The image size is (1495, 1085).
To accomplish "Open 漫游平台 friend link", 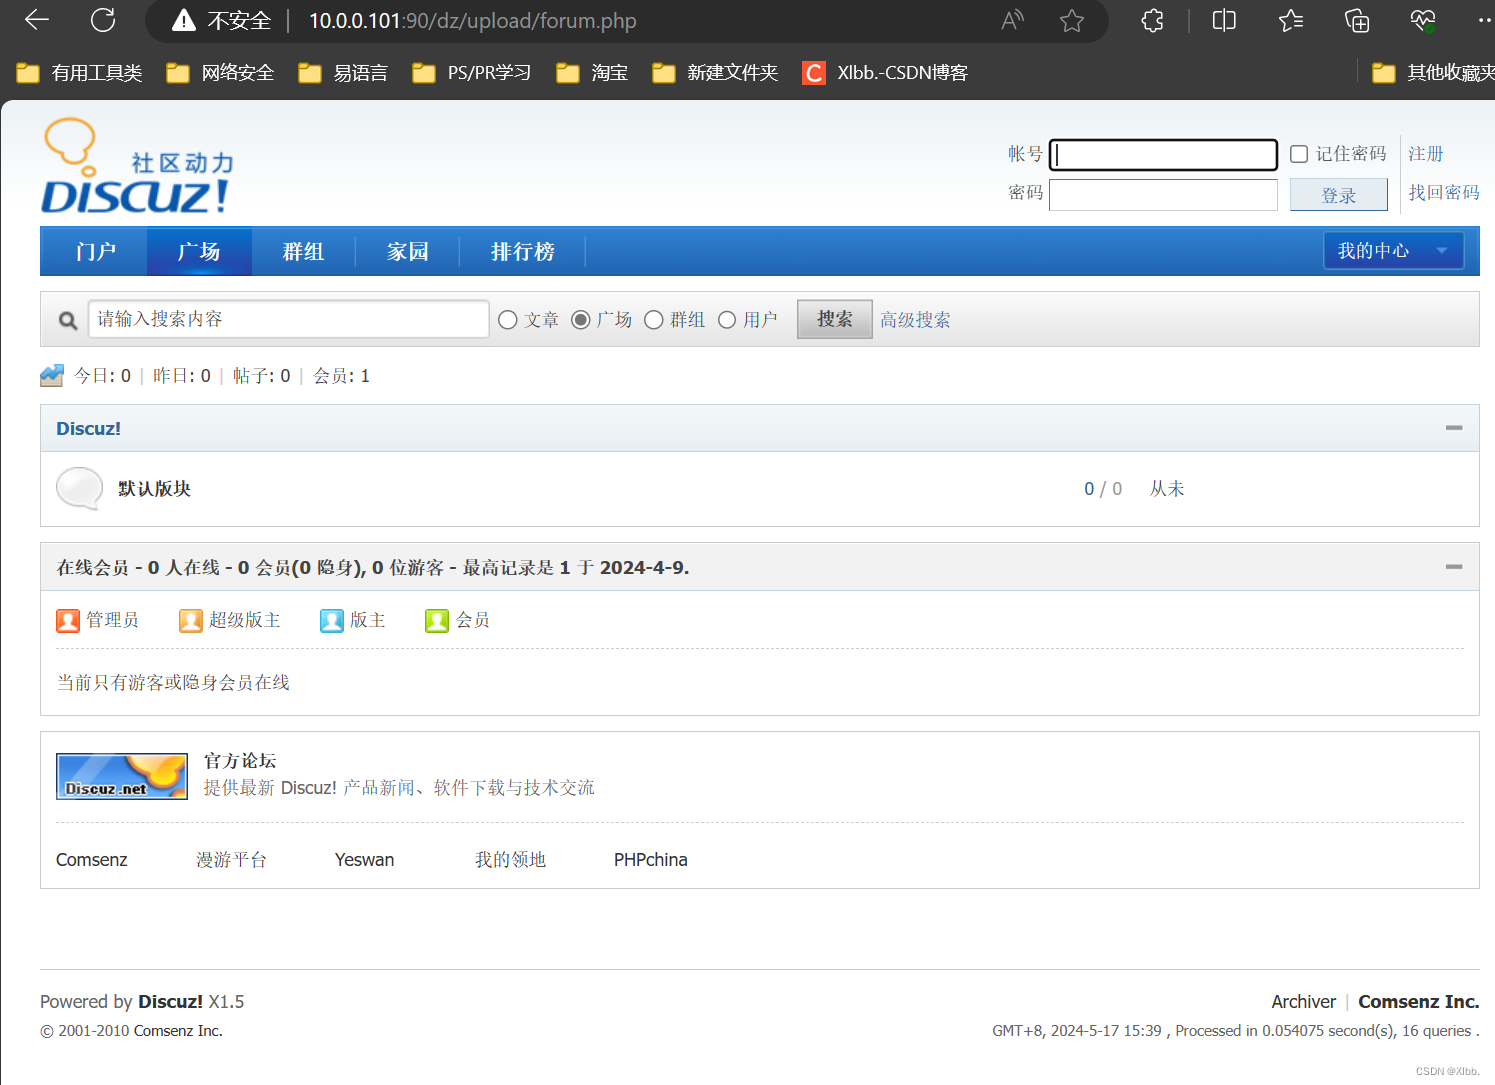I will (x=231, y=860).
